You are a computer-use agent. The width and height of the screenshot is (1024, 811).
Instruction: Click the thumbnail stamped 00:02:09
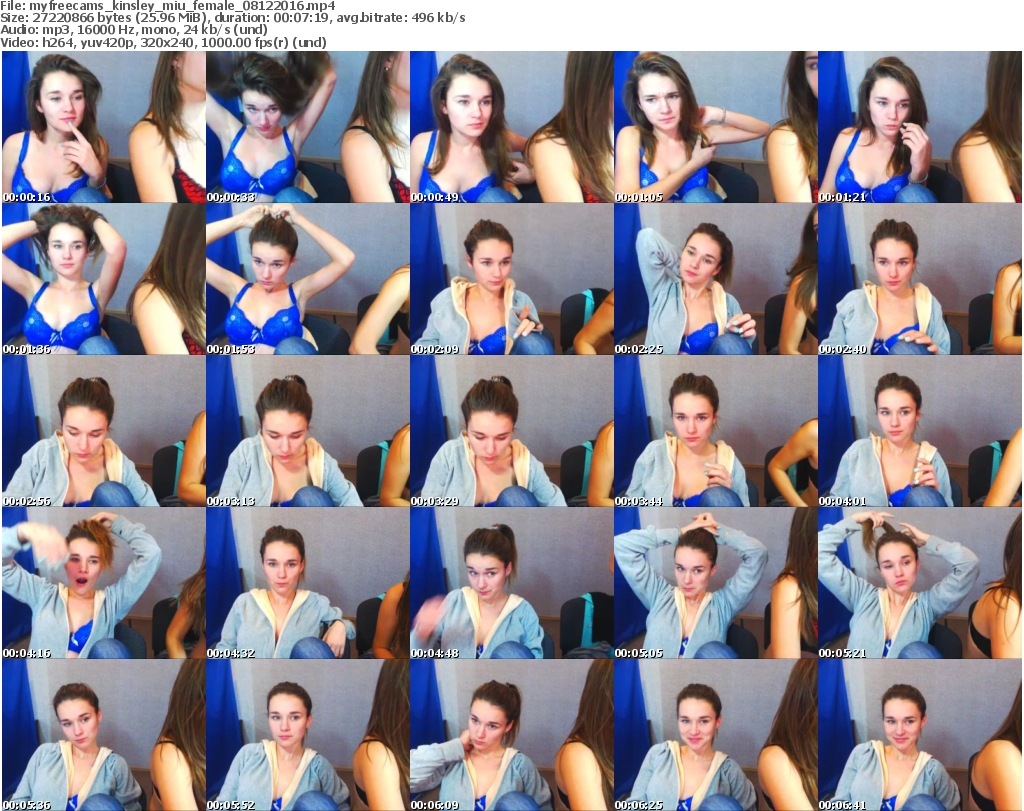[x=511, y=279]
